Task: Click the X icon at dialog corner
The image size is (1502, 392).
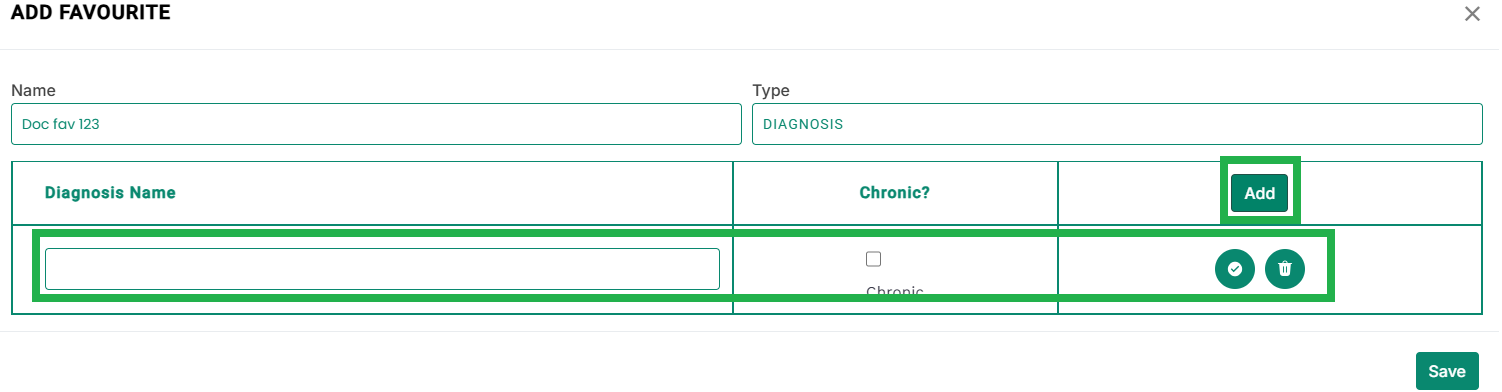Action: [1472, 14]
